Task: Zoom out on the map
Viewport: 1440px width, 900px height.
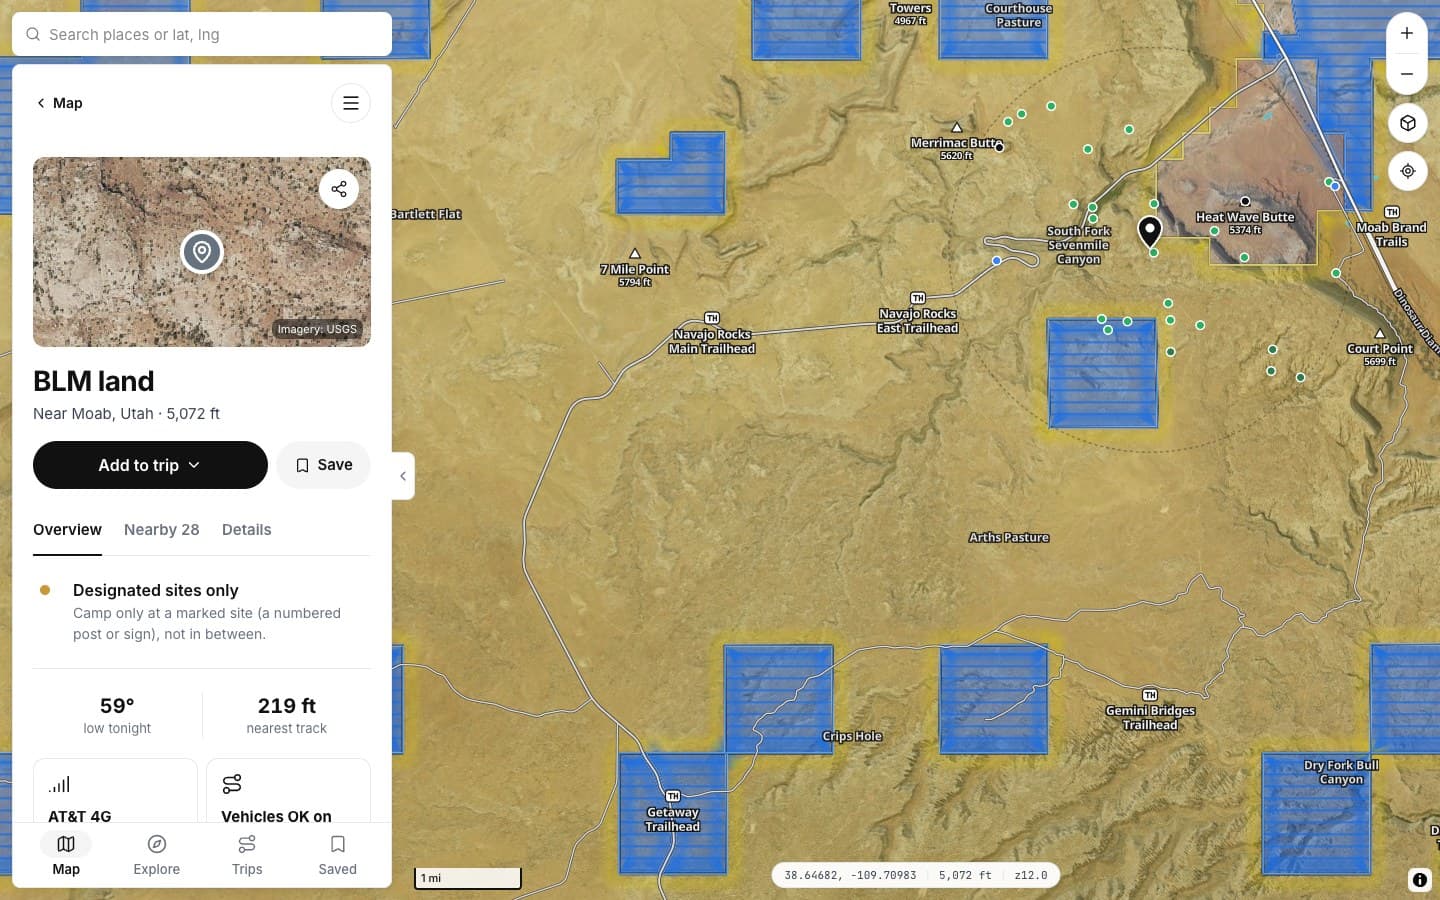Action: pyautogui.click(x=1407, y=74)
